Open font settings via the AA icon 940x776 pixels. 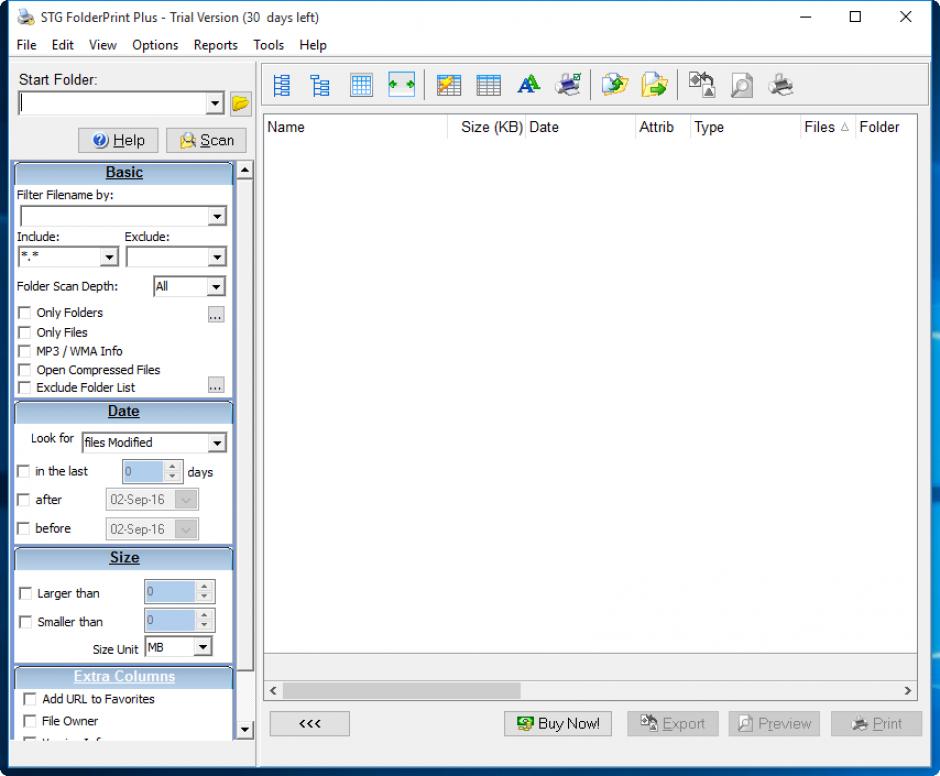(528, 85)
